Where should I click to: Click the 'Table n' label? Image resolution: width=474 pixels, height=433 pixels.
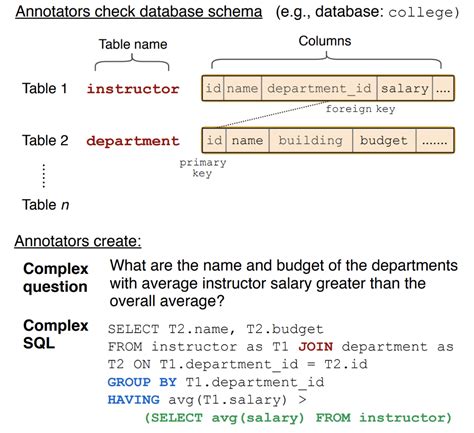pos(46,205)
